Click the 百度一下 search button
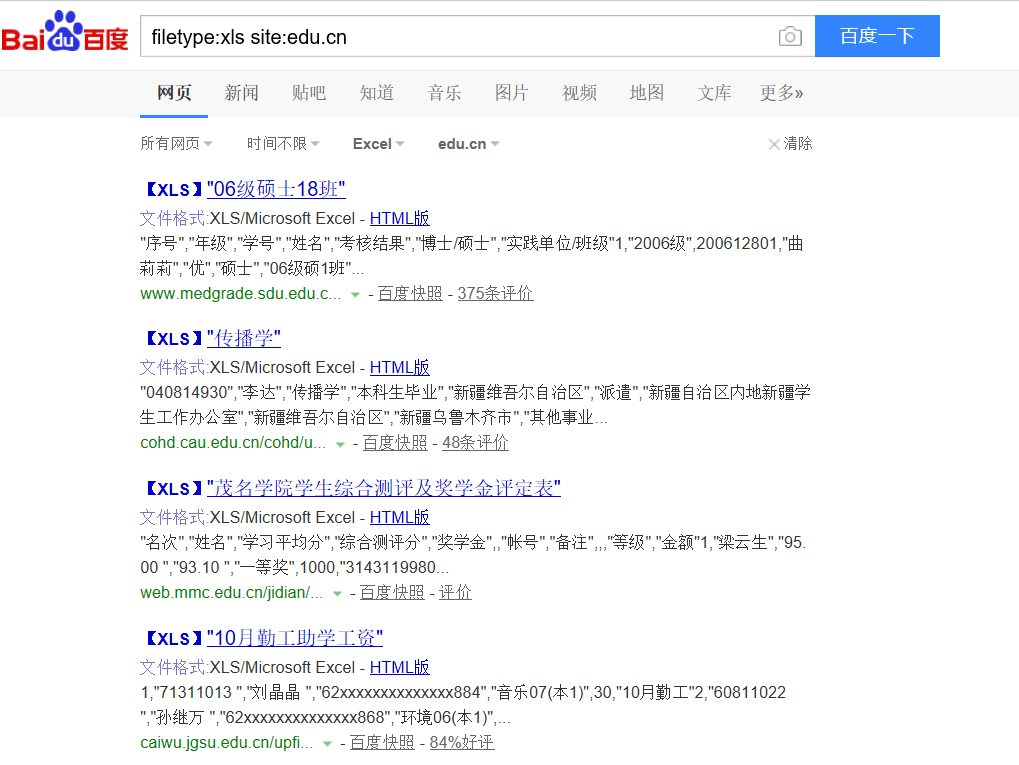 877,36
